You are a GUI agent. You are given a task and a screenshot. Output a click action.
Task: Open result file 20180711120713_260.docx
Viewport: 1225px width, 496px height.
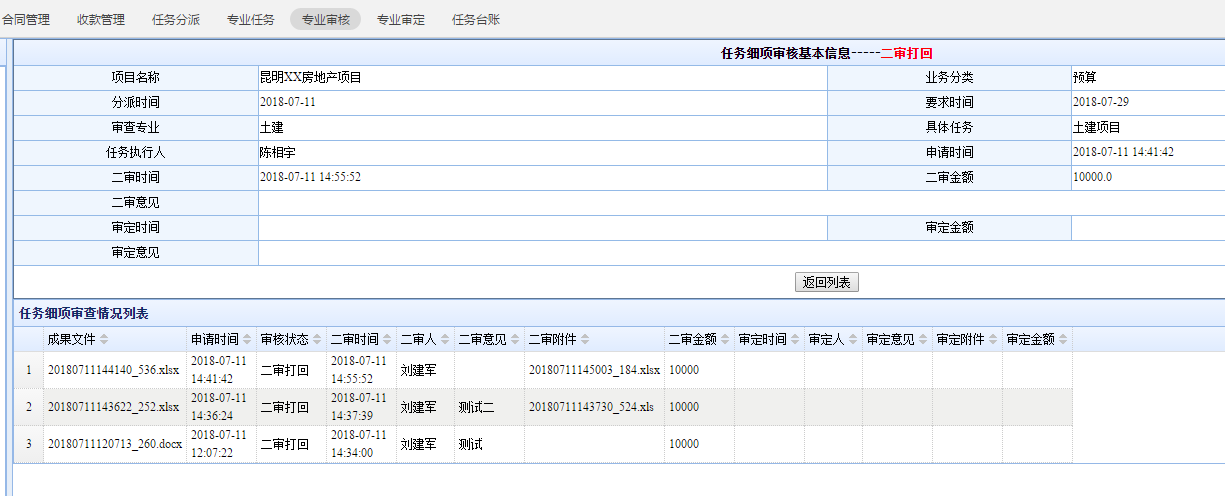click(115, 444)
